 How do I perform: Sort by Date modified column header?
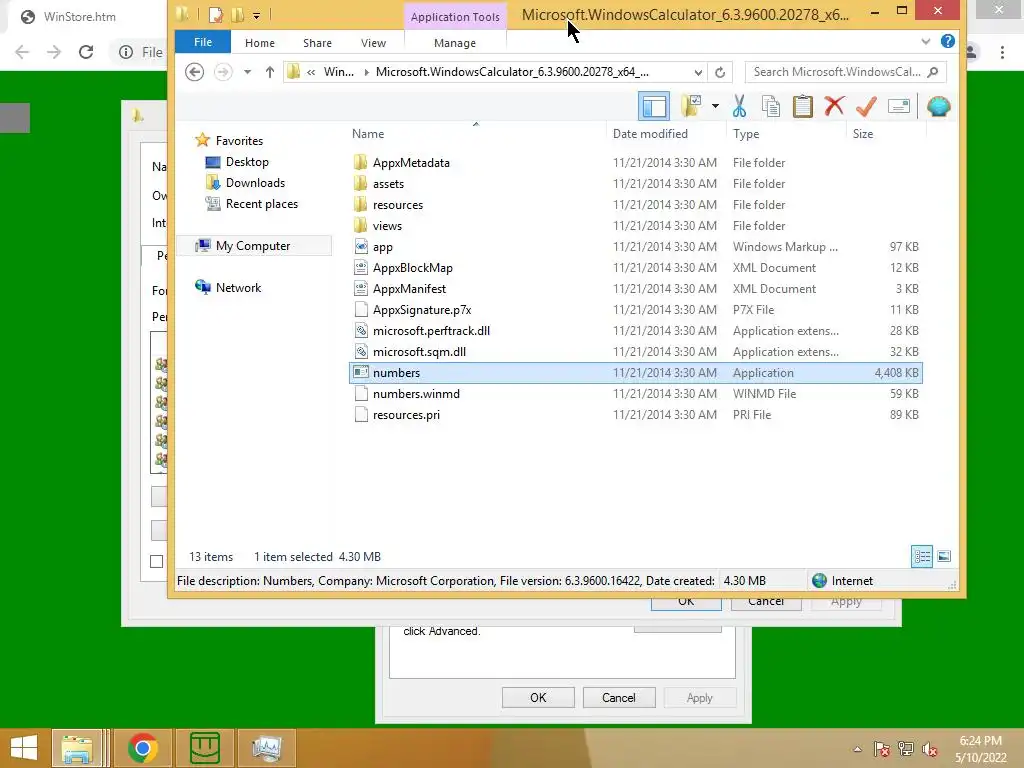point(666,133)
